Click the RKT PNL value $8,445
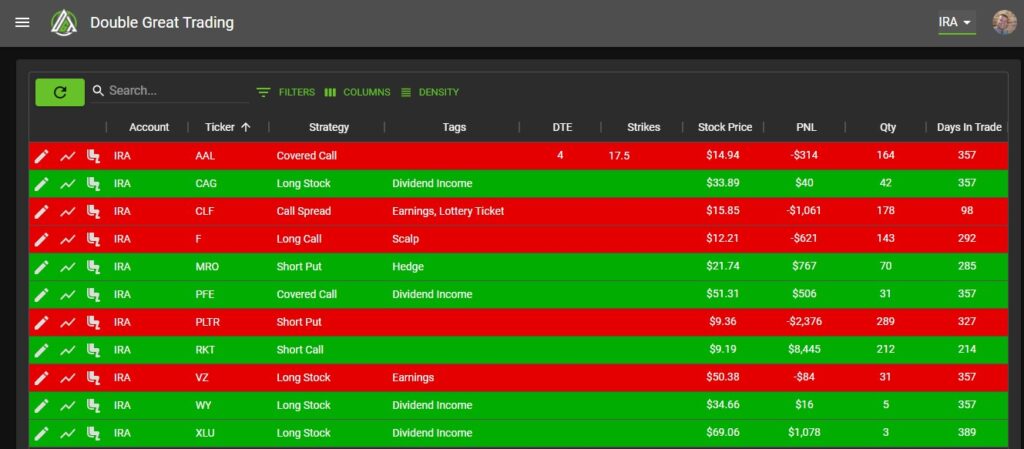1024x449 pixels. 805,350
